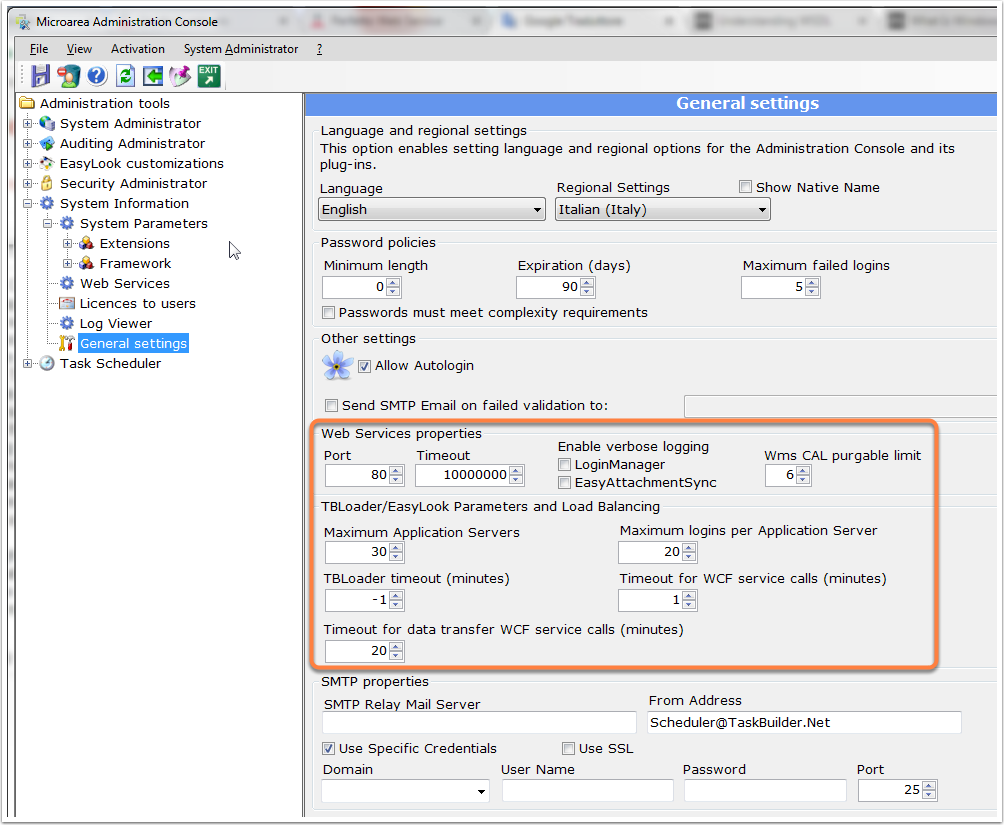Click the SMTP User Name field
Screen dimensions: 1004x825
tap(588, 791)
